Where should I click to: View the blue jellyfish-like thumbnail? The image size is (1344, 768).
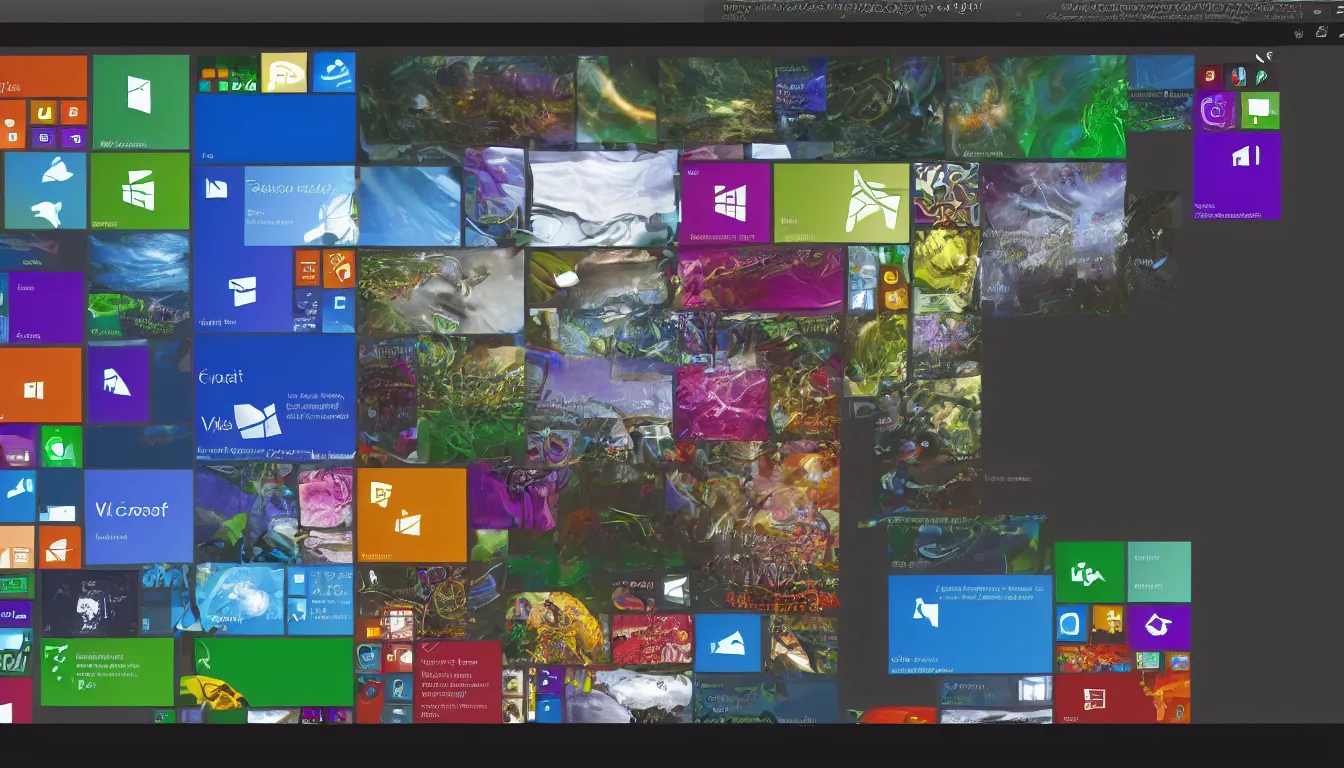(240, 599)
